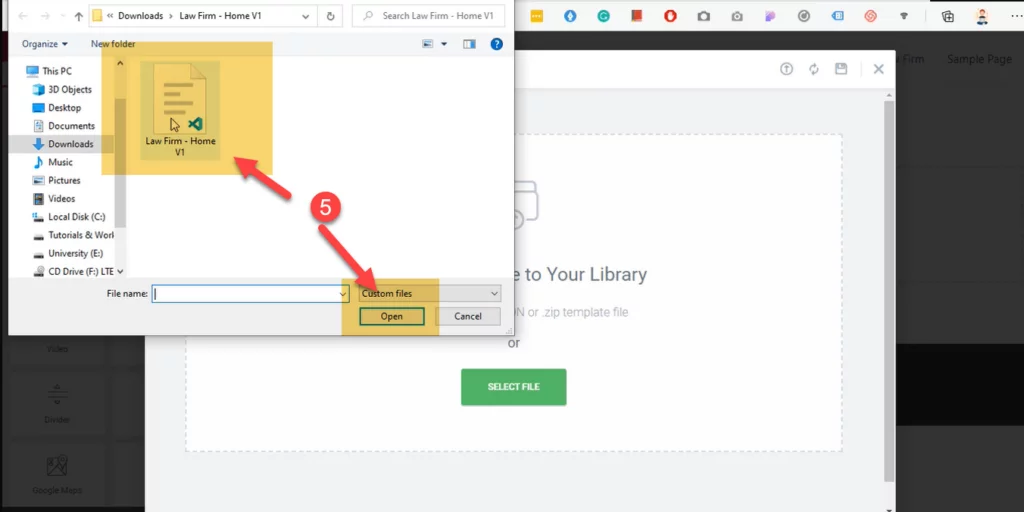
Task: Toggle the preview pane icon
Action: (x=469, y=44)
